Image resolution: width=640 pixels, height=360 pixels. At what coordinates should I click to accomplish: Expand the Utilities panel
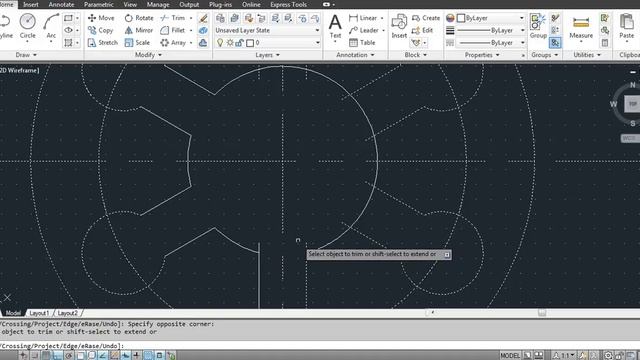[587, 55]
